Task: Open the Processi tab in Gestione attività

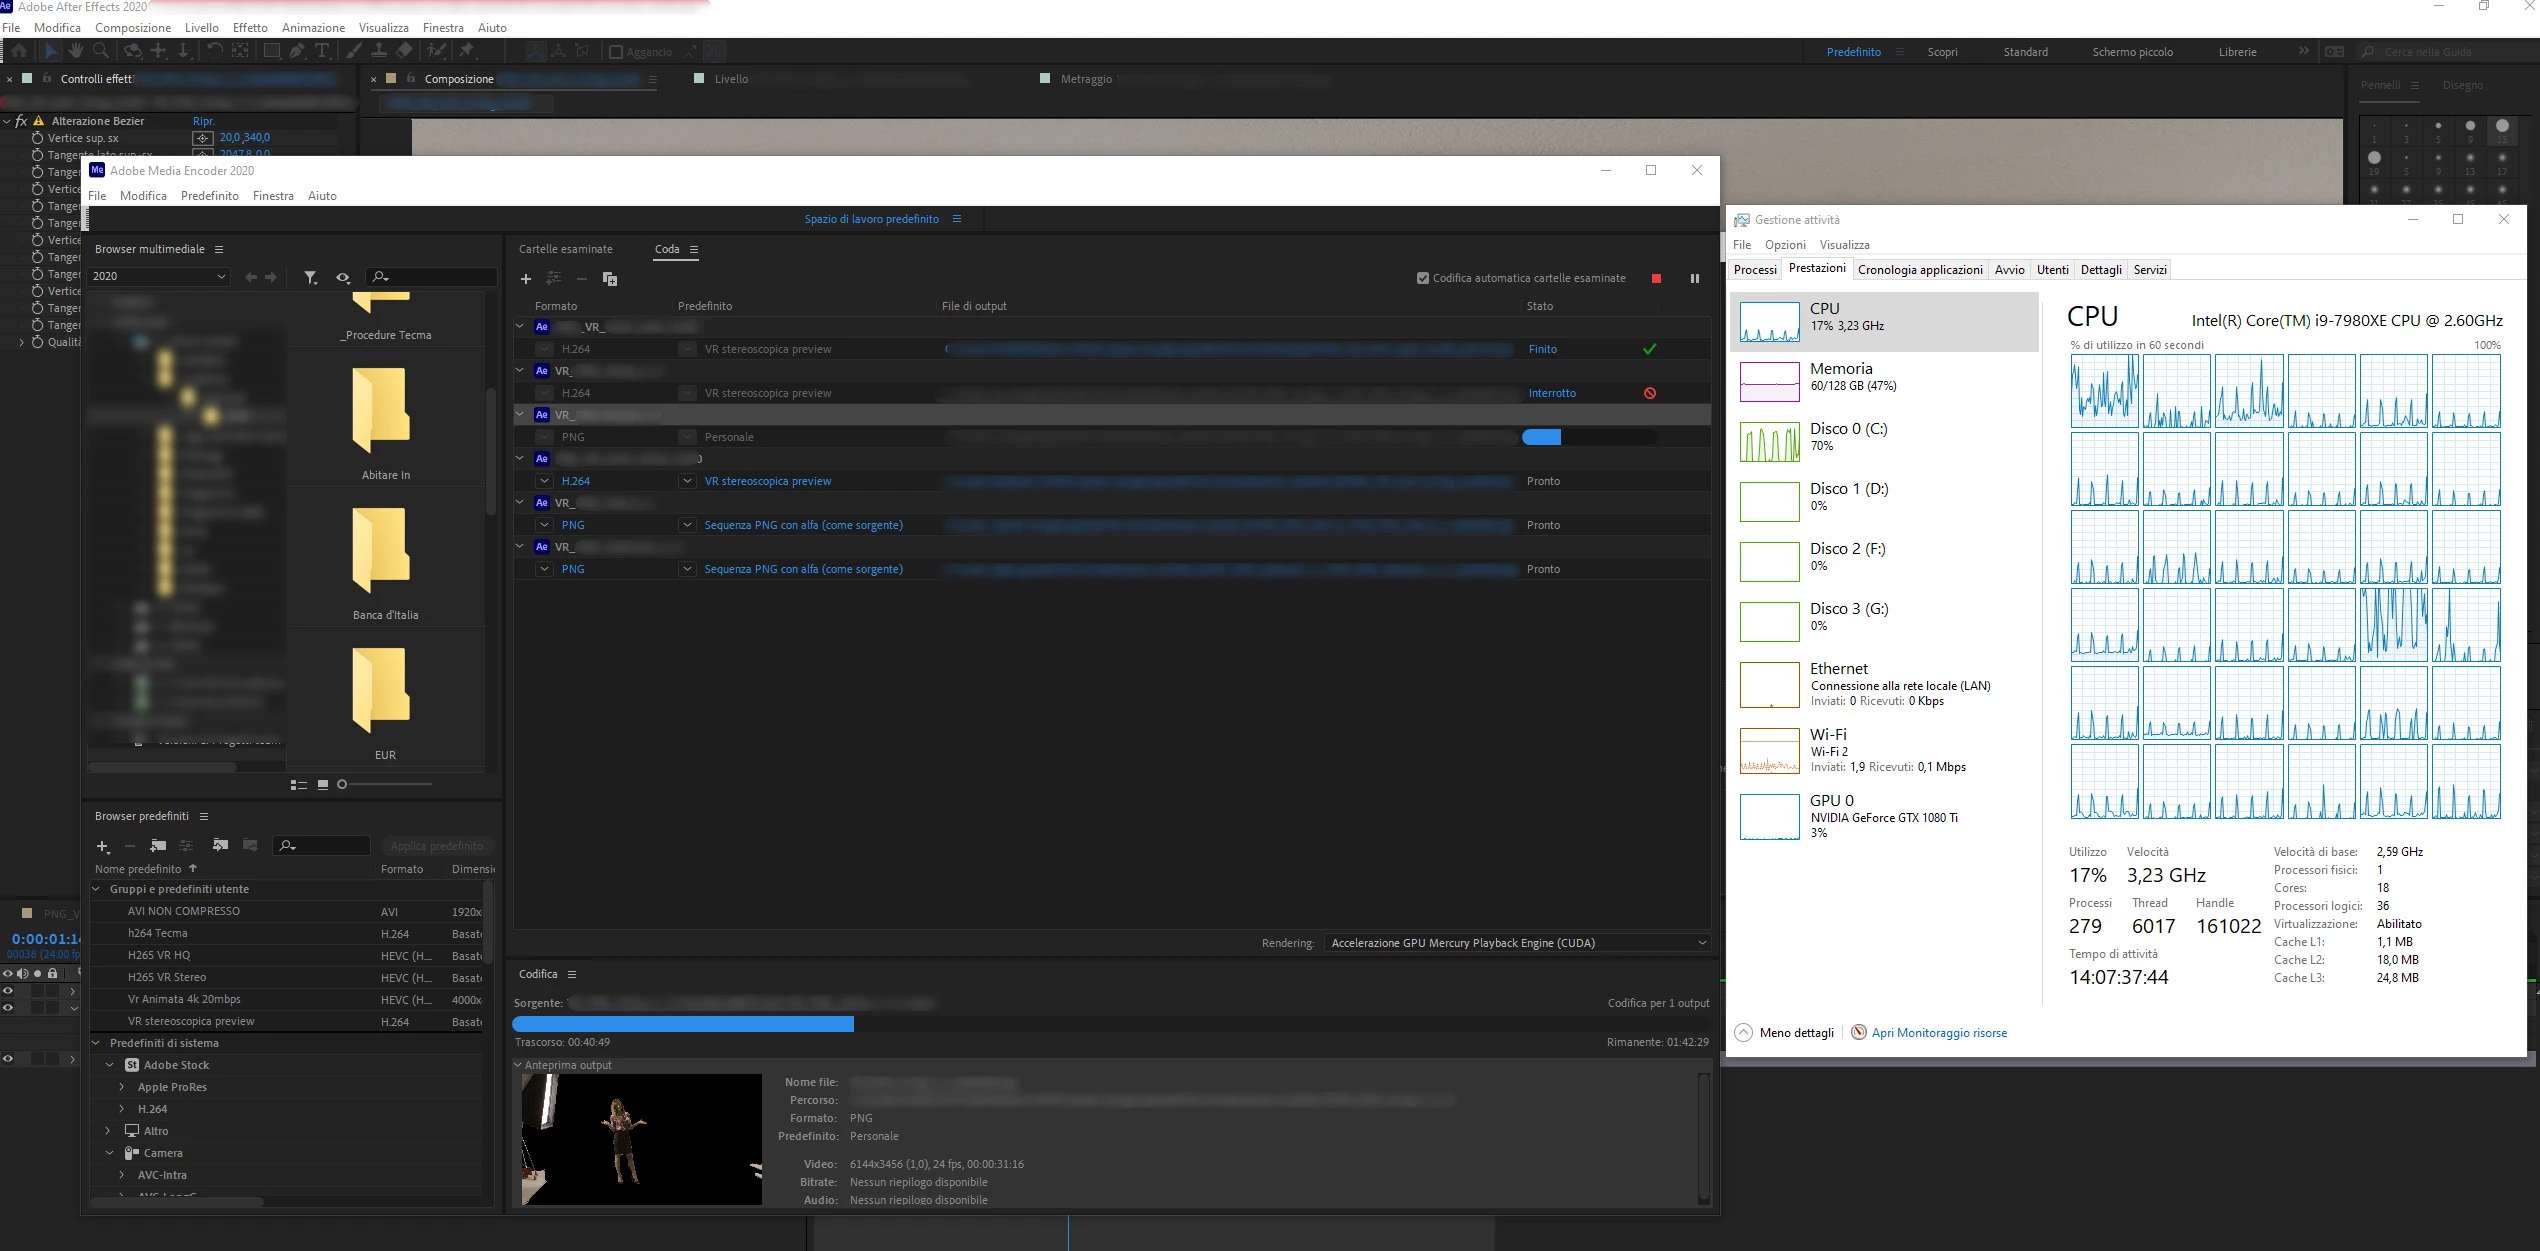Action: pos(1755,270)
